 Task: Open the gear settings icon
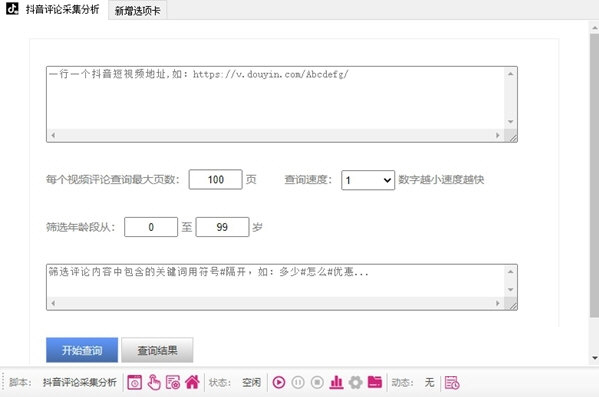355,382
